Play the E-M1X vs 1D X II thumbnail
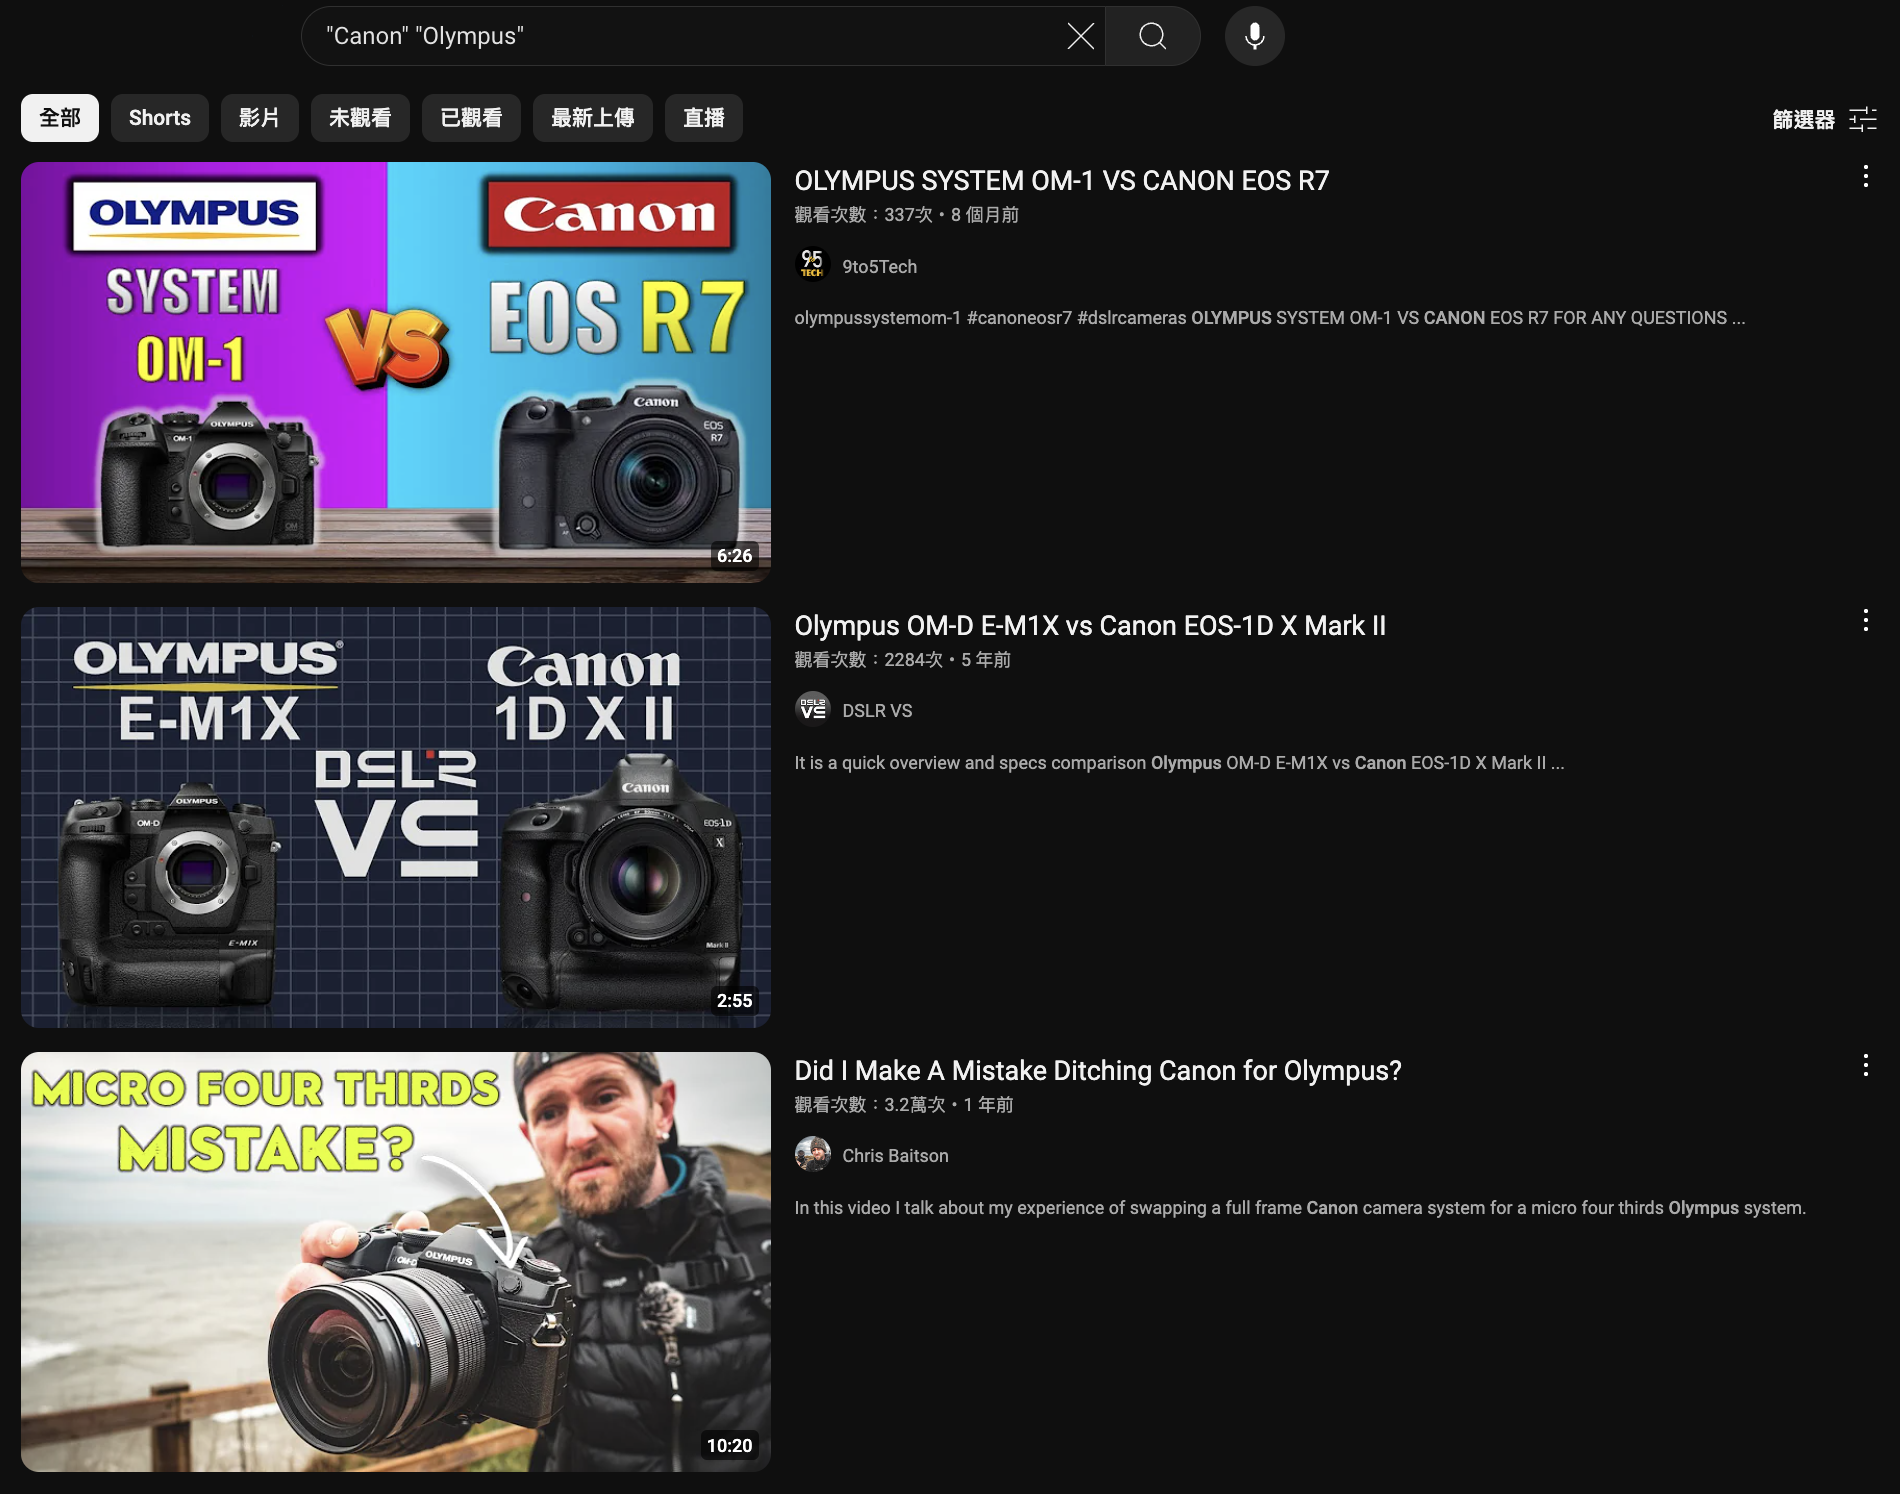Image resolution: width=1900 pixels, height=1494 pixels. click(396, 817)
